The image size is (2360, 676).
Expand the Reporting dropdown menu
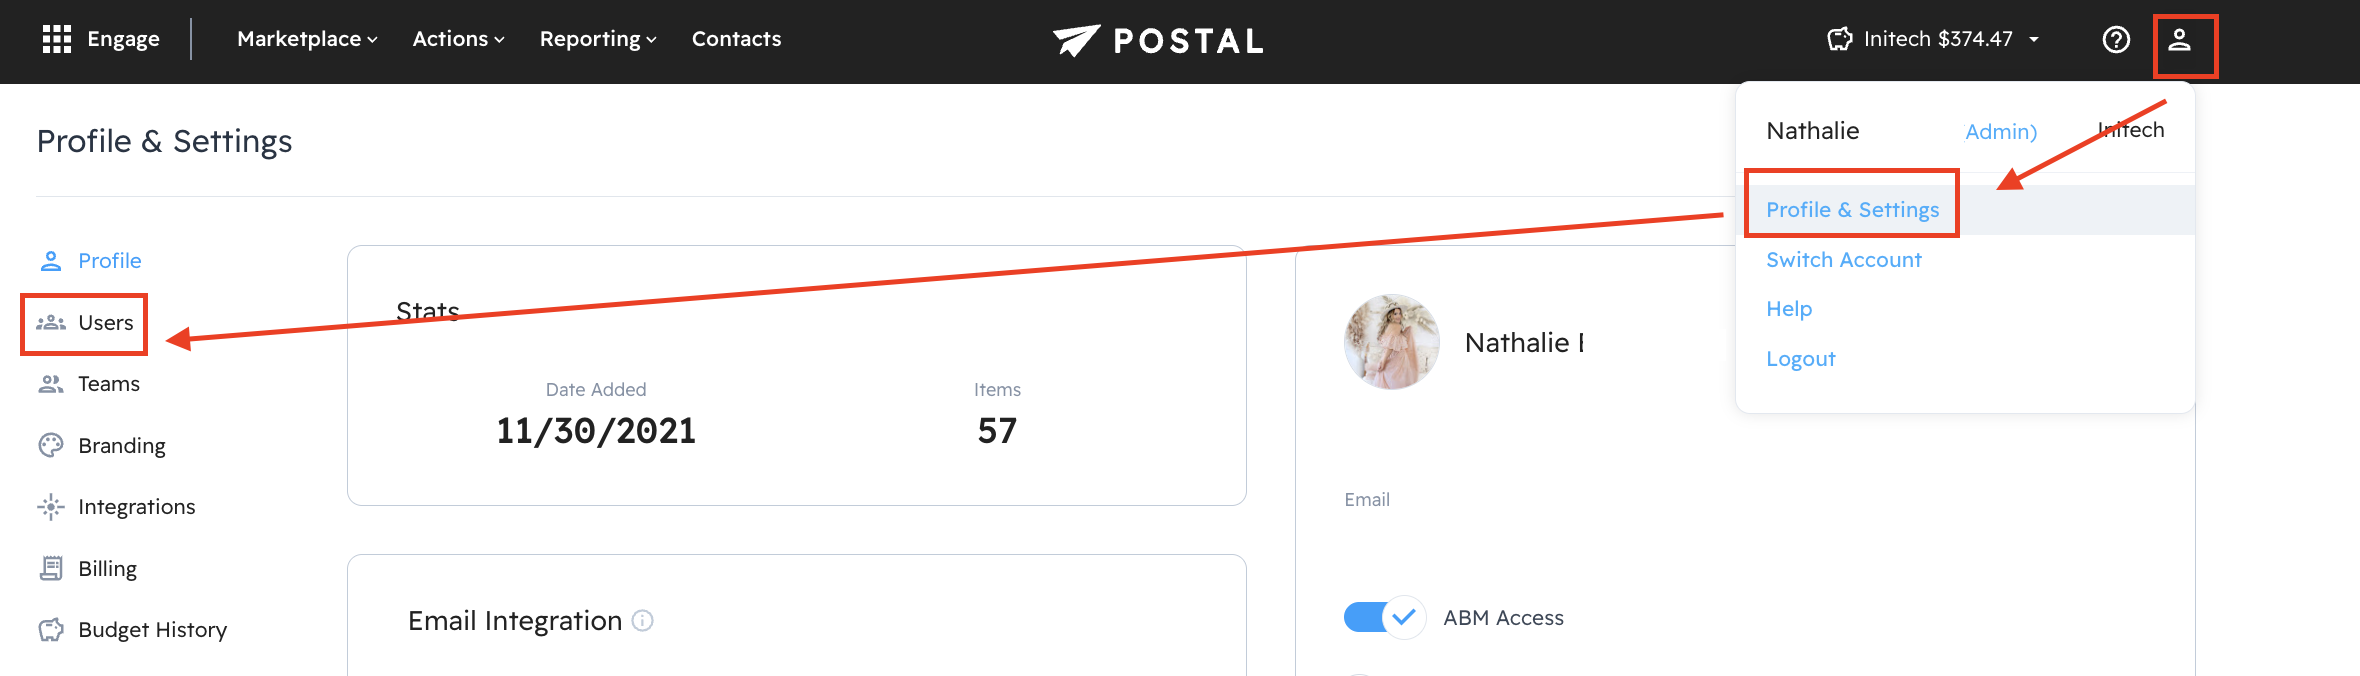tap(598, 39)
